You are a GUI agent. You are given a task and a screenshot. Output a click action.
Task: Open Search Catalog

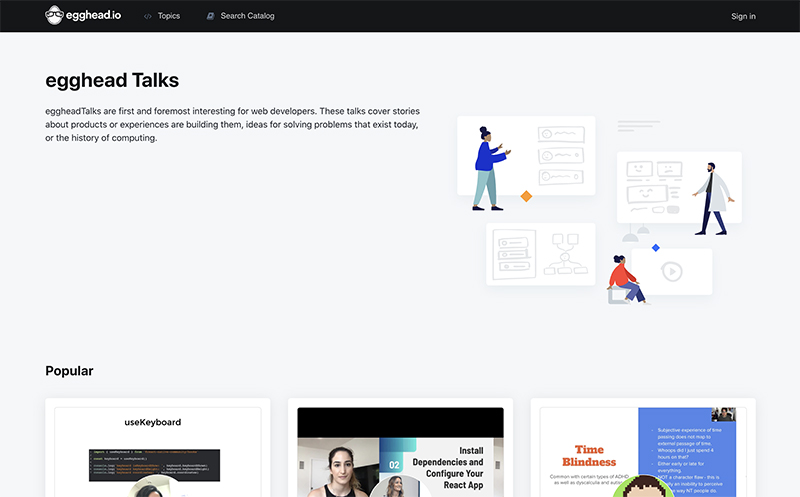pyautogui.click(x=247, y=16)
